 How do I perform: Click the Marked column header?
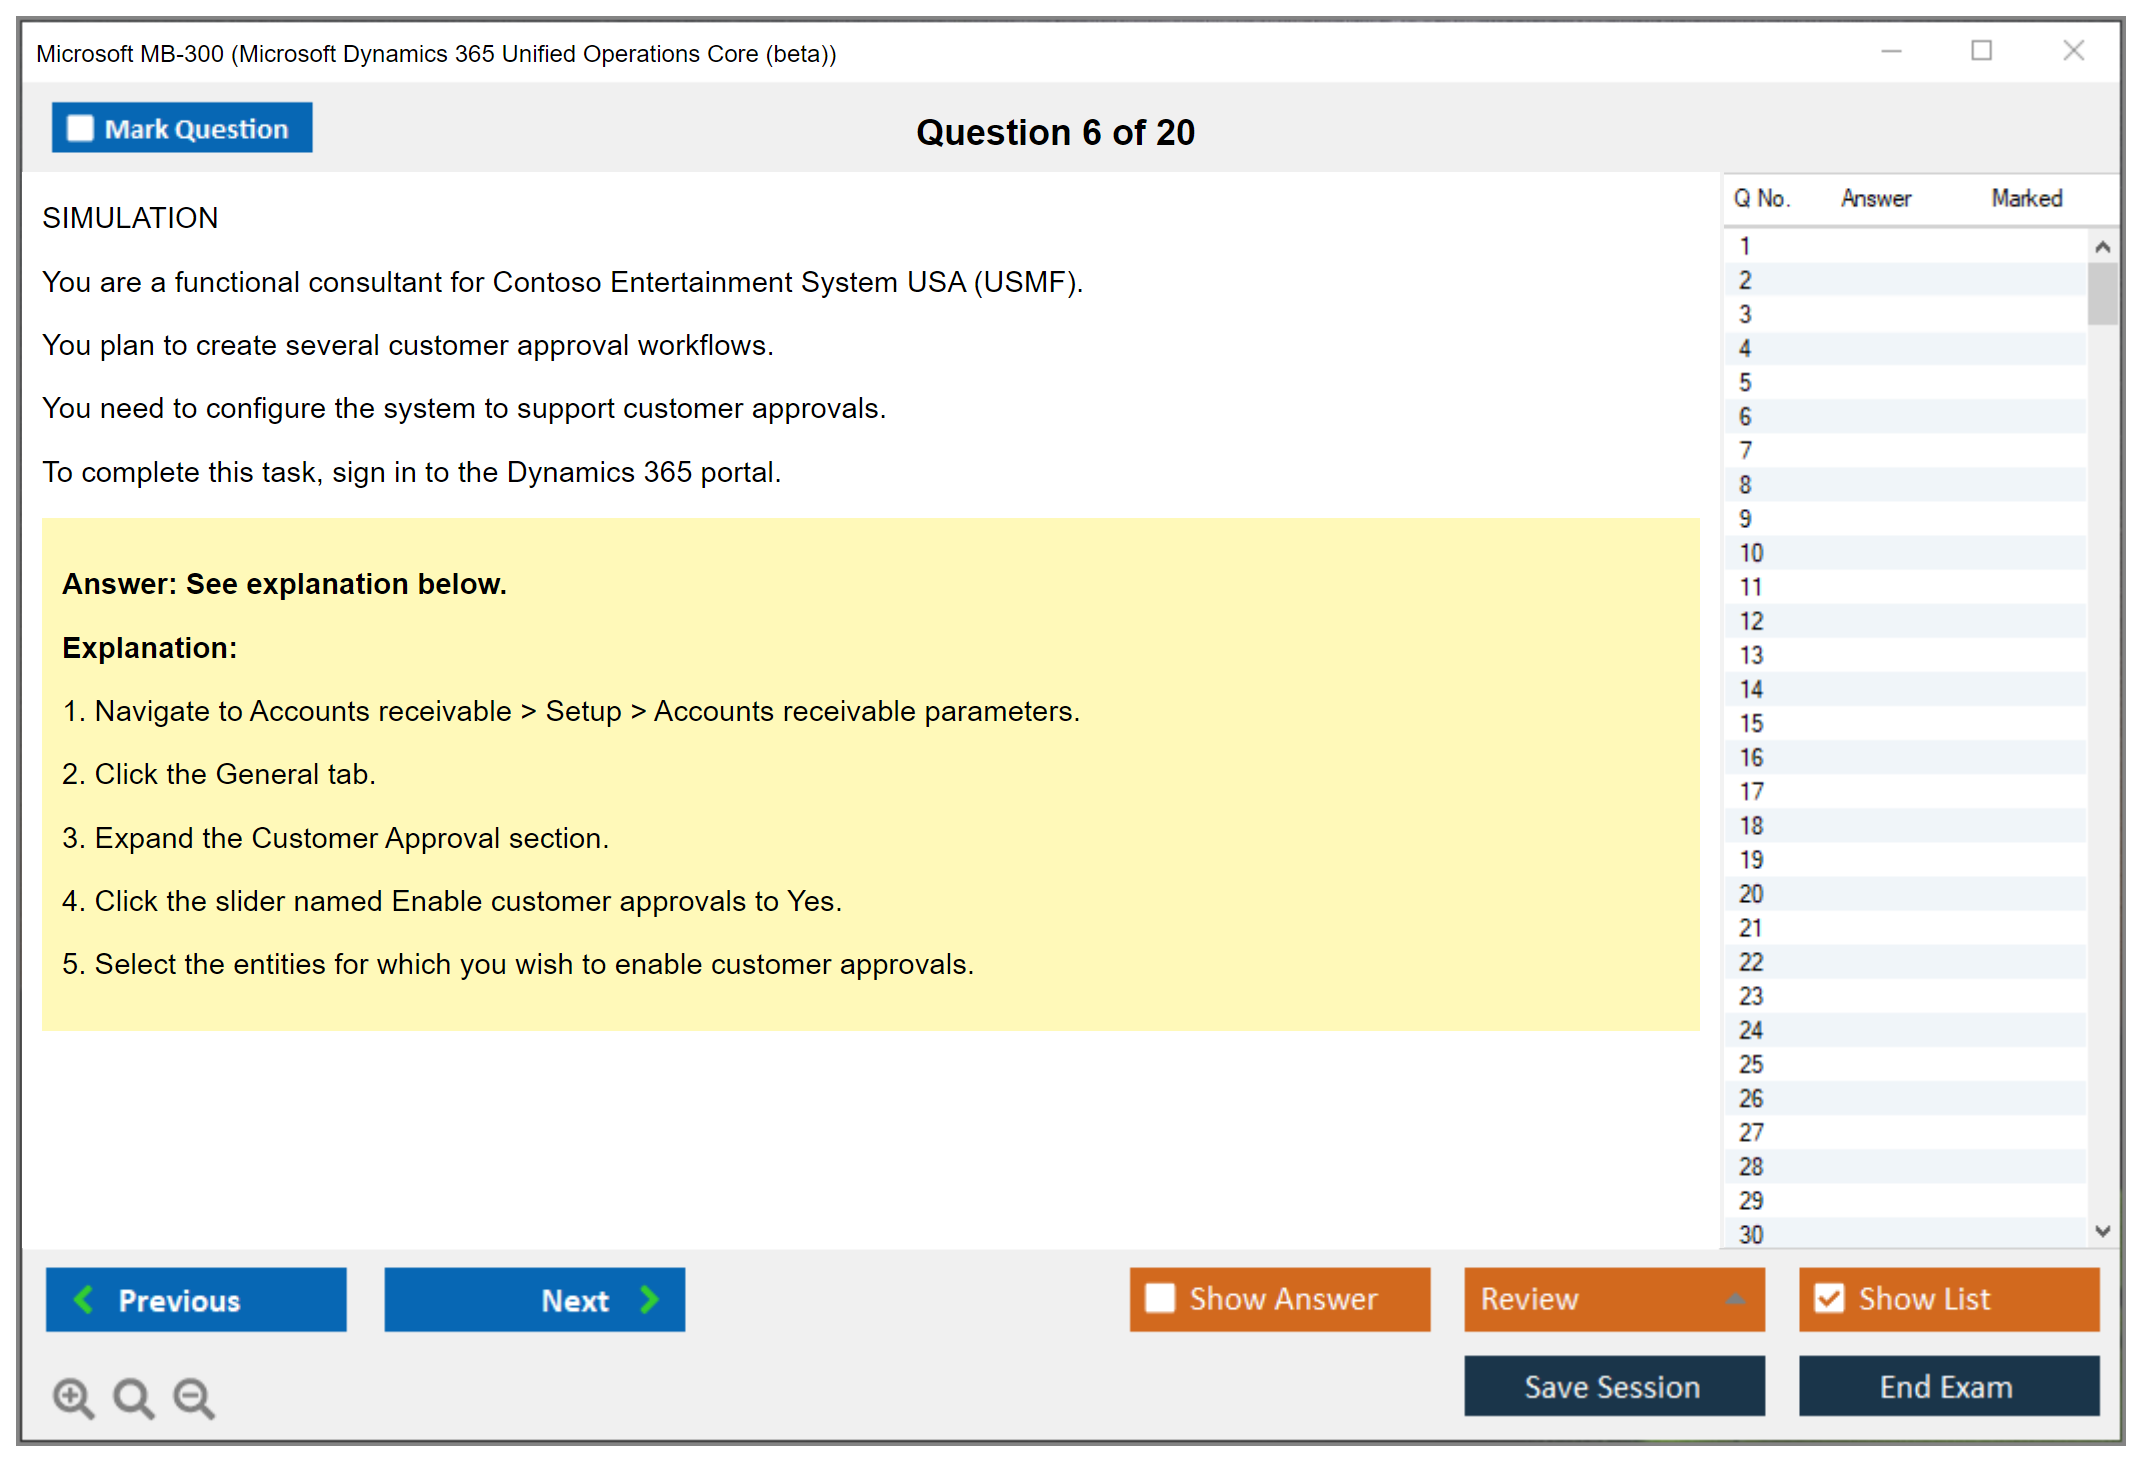(2026, 198)
